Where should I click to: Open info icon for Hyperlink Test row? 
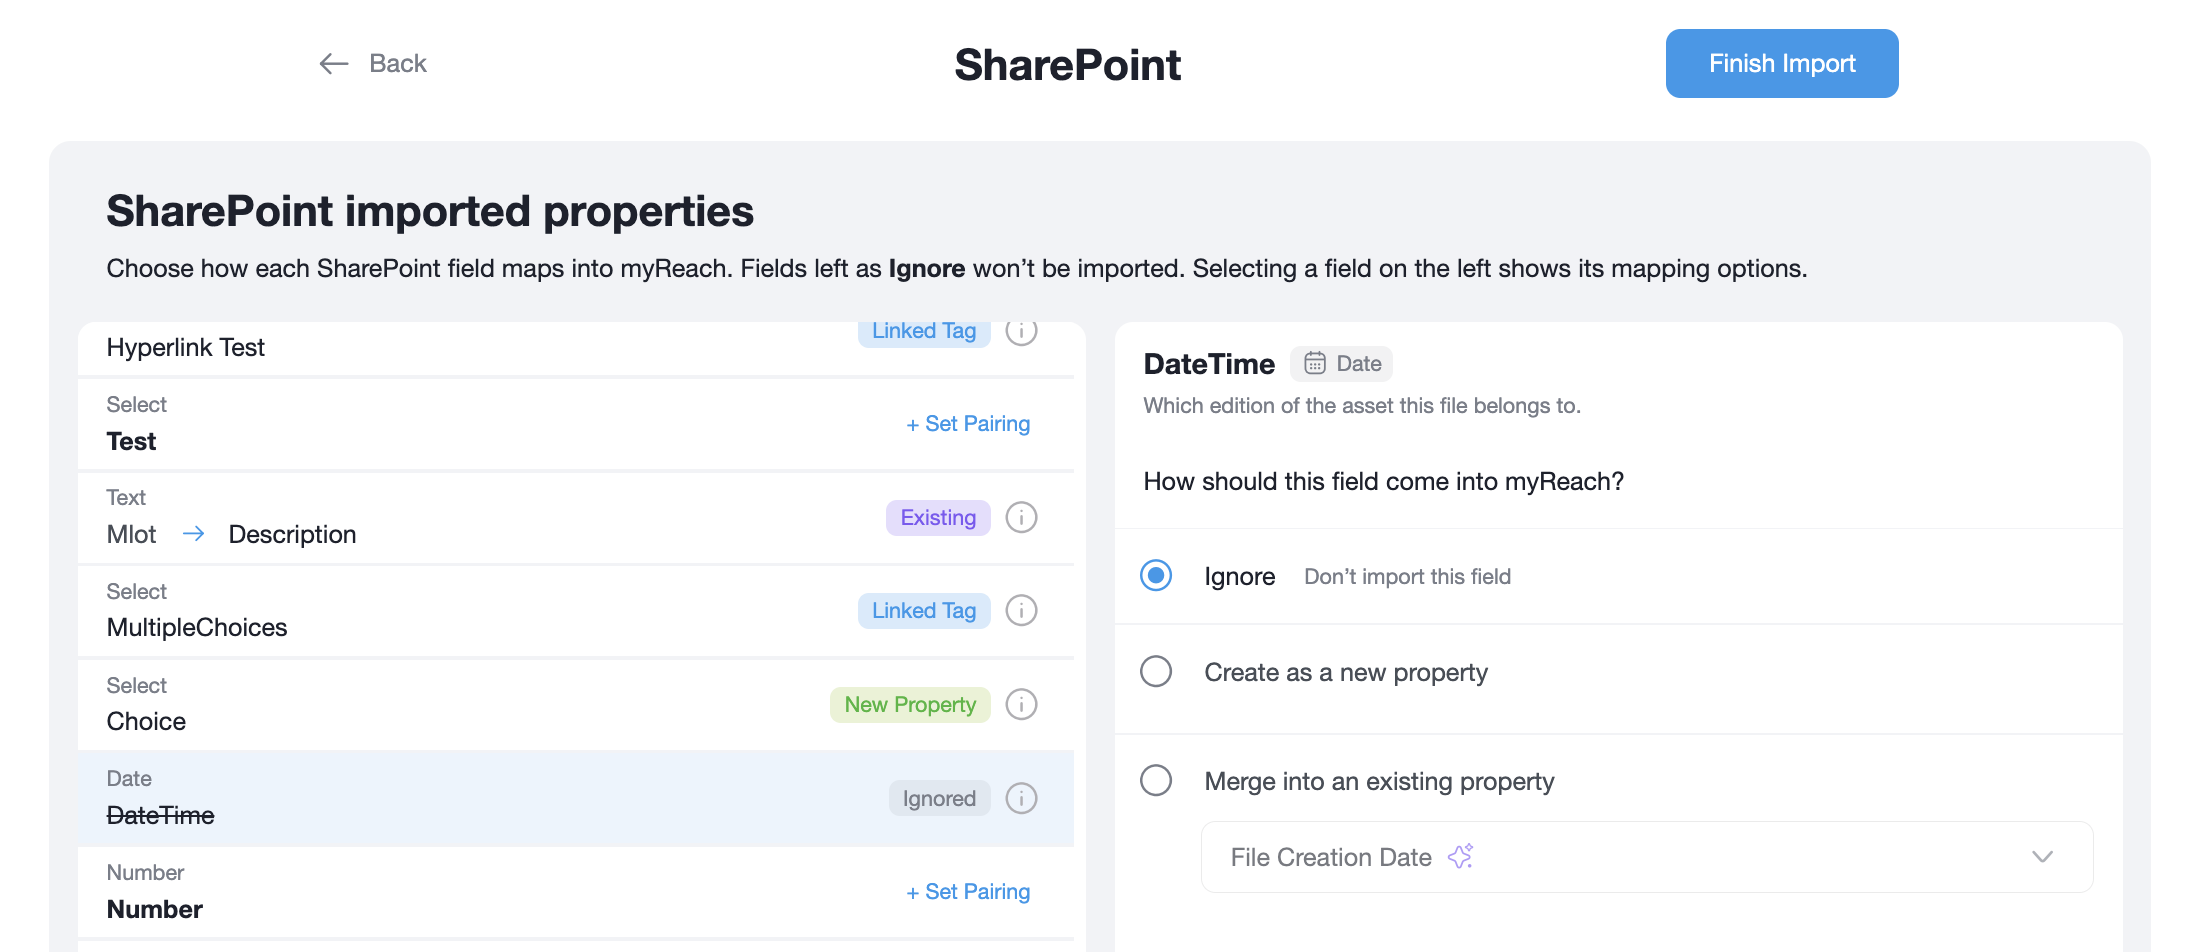(x=1021, y=331)
